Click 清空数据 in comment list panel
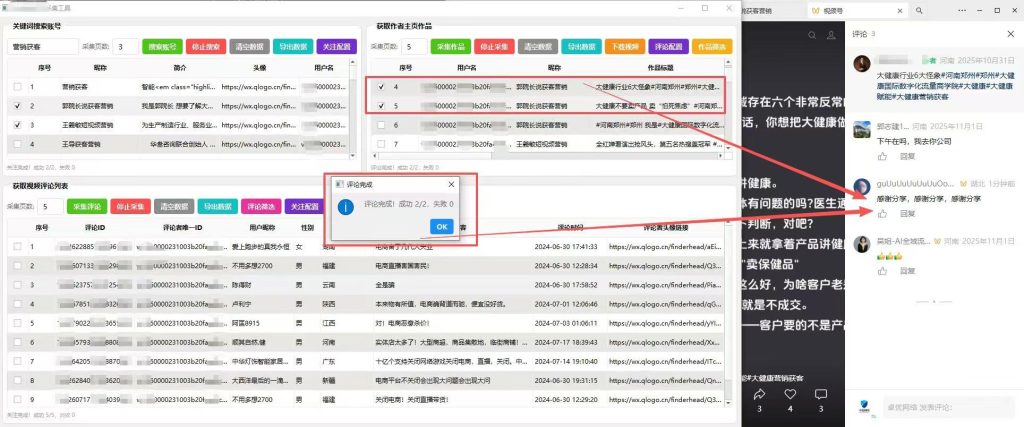 pos(174,207)
